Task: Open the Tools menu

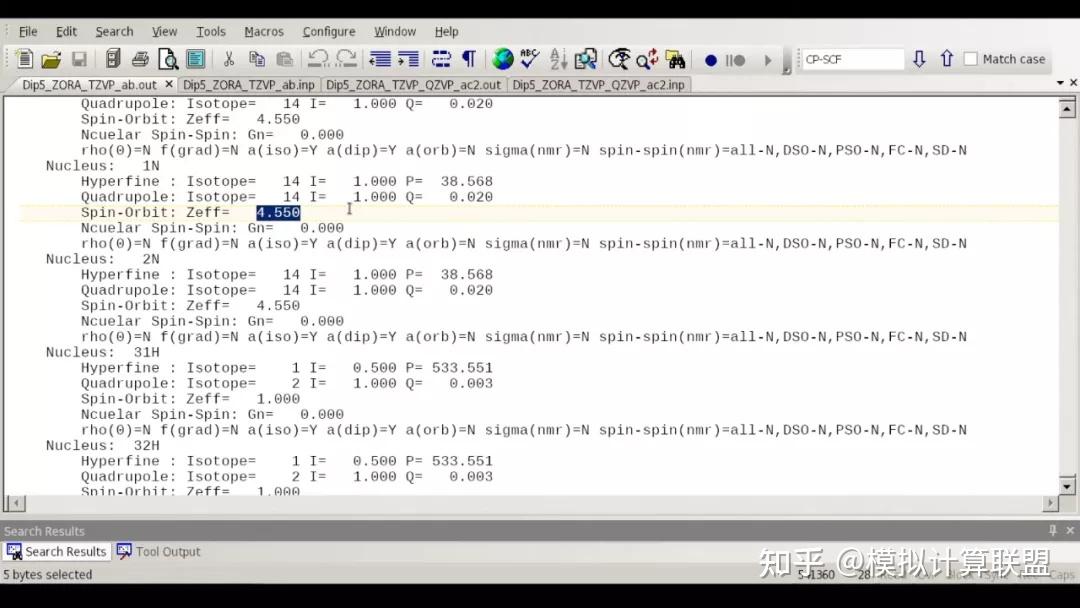Action: [211, 32]
